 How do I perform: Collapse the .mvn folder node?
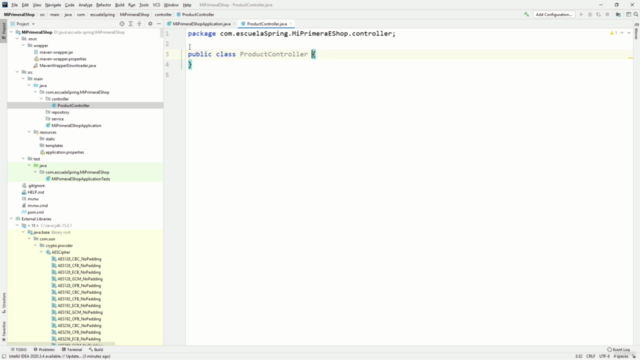click(x=17, y=39)
